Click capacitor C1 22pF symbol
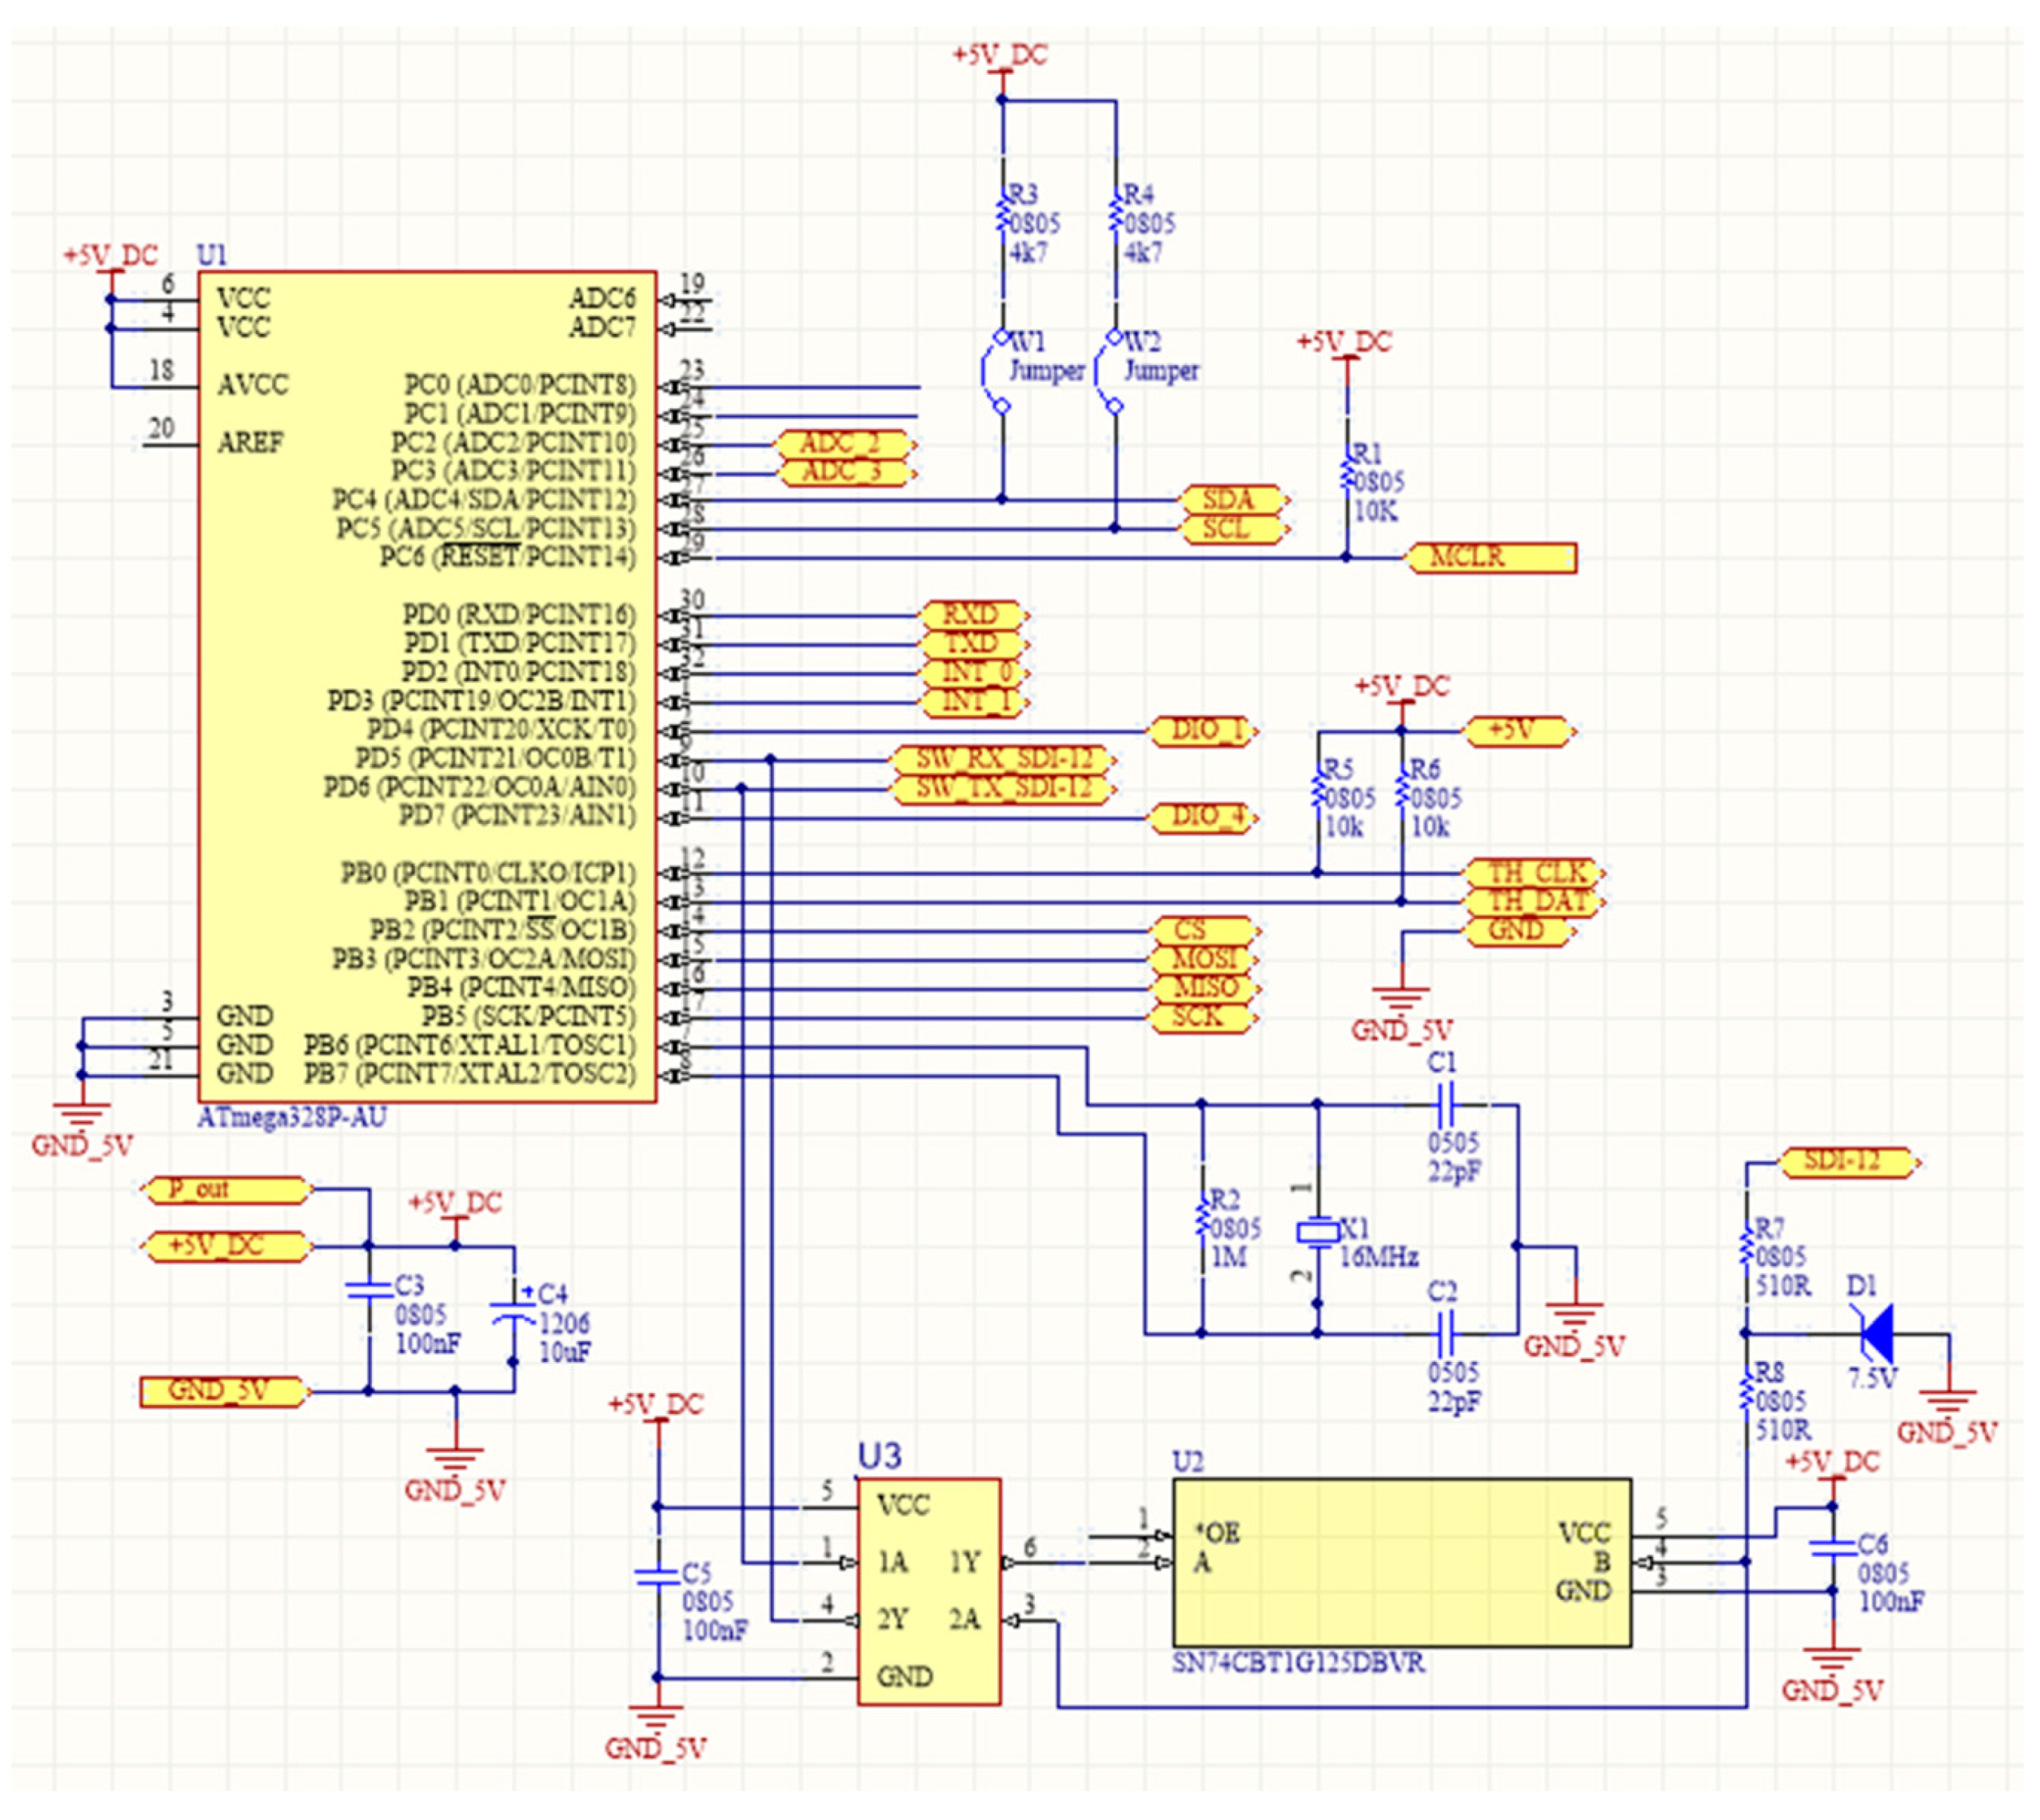The width and height of the screenshot is (2040, 1820). click(x=1446, y=1105)
